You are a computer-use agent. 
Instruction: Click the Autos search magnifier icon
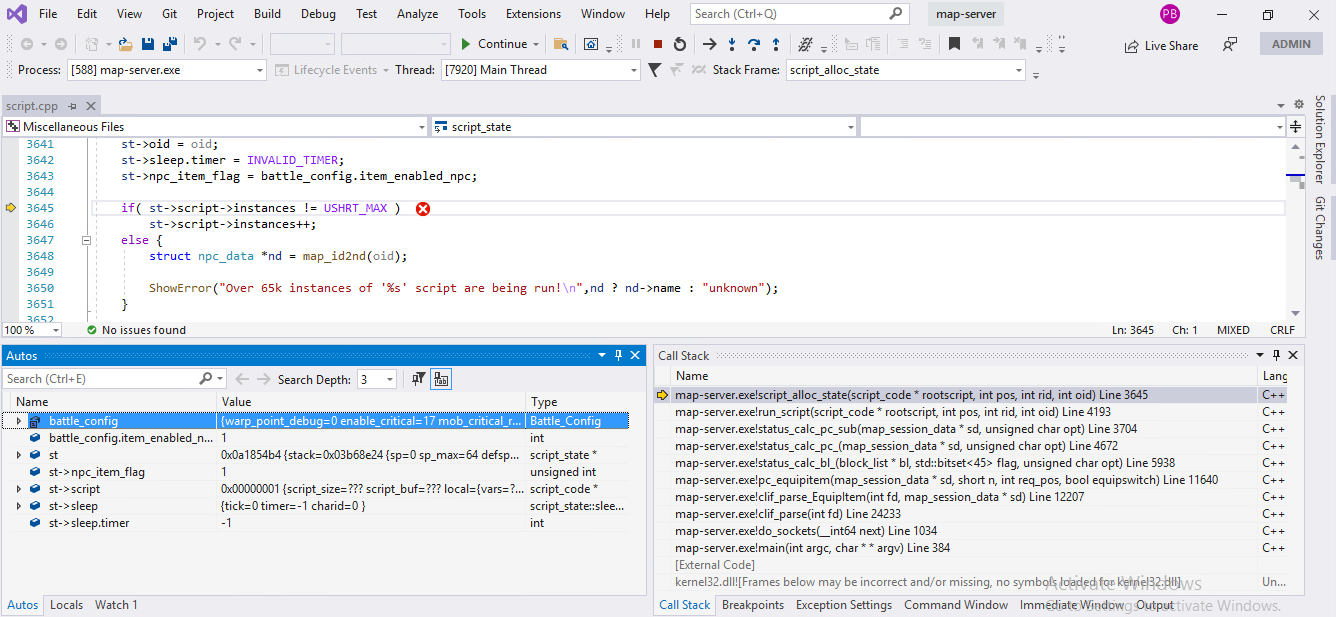pyautogui.click(x=205, y=379)
